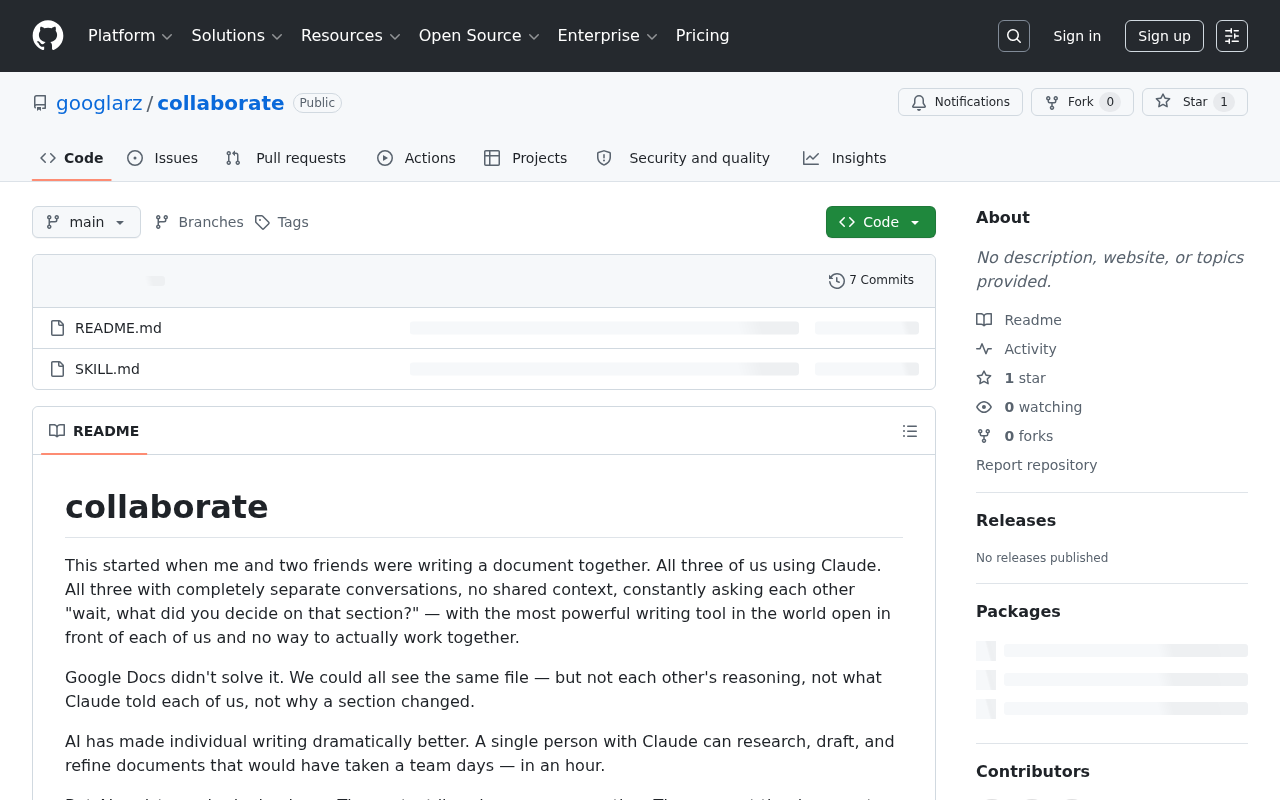1280x800 pixels.
Task: Open the Readme link in About
Action: point(1019,320)
